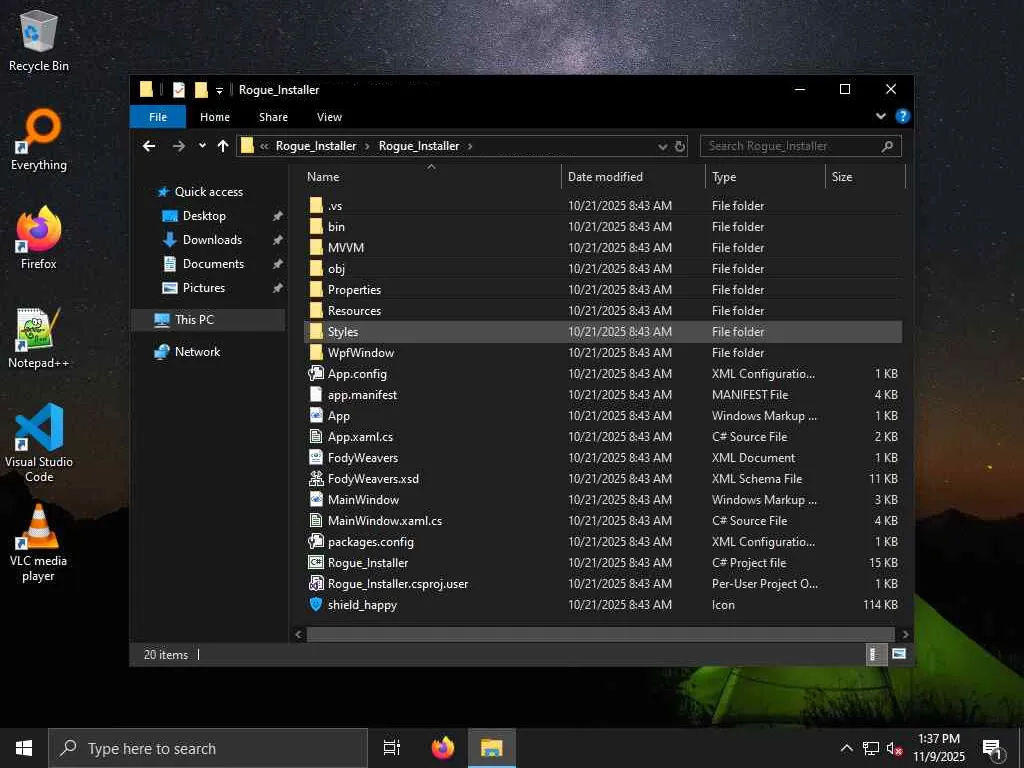This screenshot has height=768, width=1024.
Task: Open the address bar history dropdown
Action: (662, 147)
